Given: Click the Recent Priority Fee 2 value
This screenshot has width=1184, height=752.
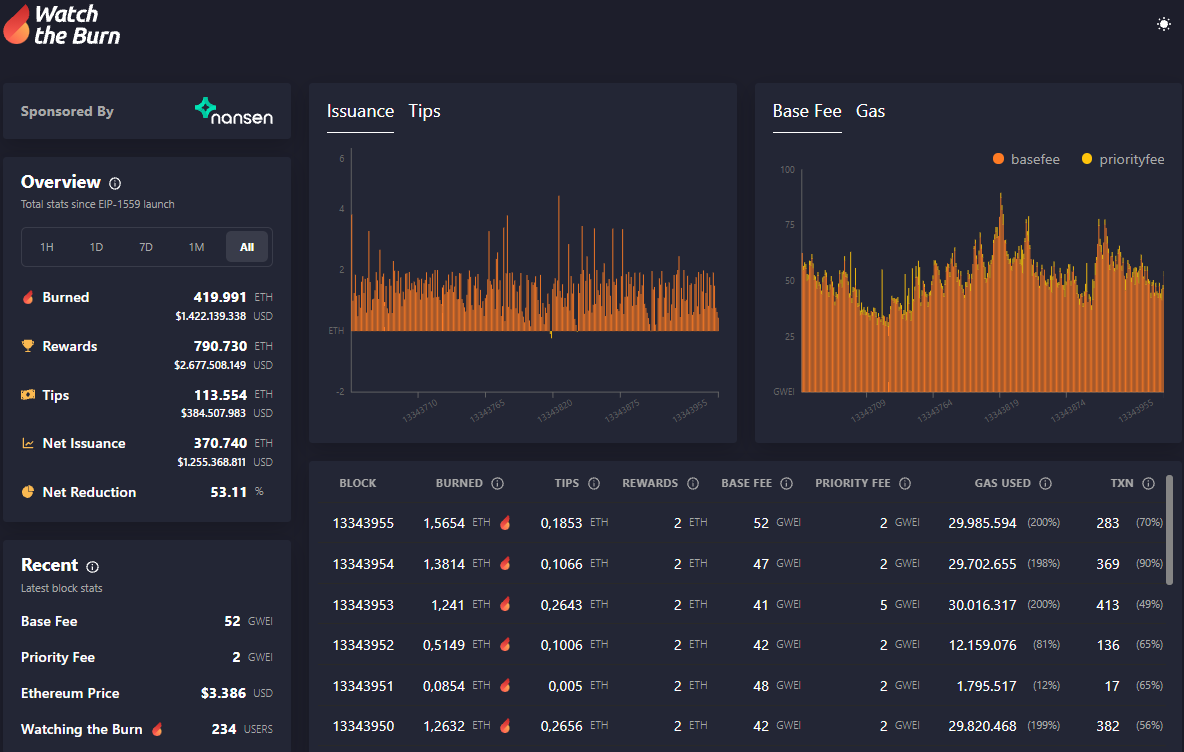Looking at the screenshot, I should point(236,658).
